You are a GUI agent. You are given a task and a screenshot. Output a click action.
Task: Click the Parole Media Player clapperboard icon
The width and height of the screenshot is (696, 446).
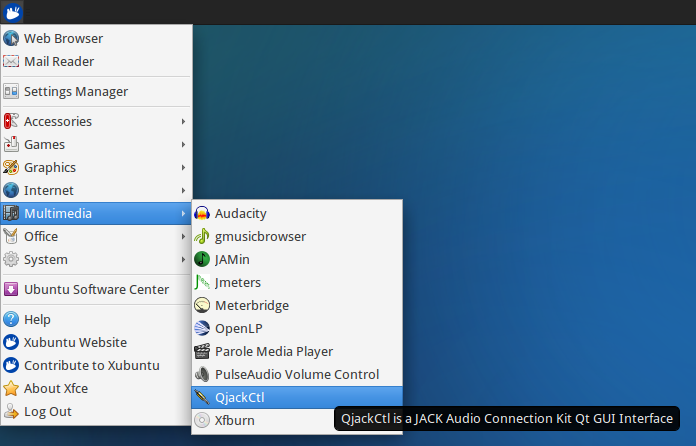(203, 352)
